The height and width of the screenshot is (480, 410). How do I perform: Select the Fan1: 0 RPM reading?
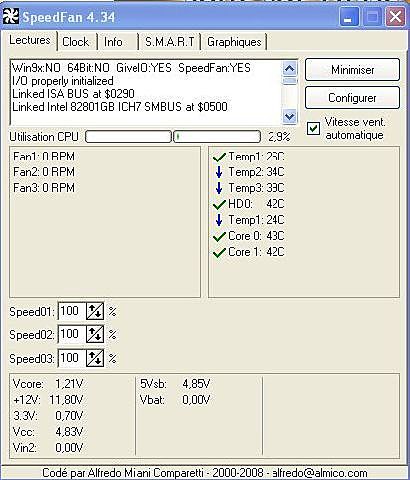click(44, 156)
